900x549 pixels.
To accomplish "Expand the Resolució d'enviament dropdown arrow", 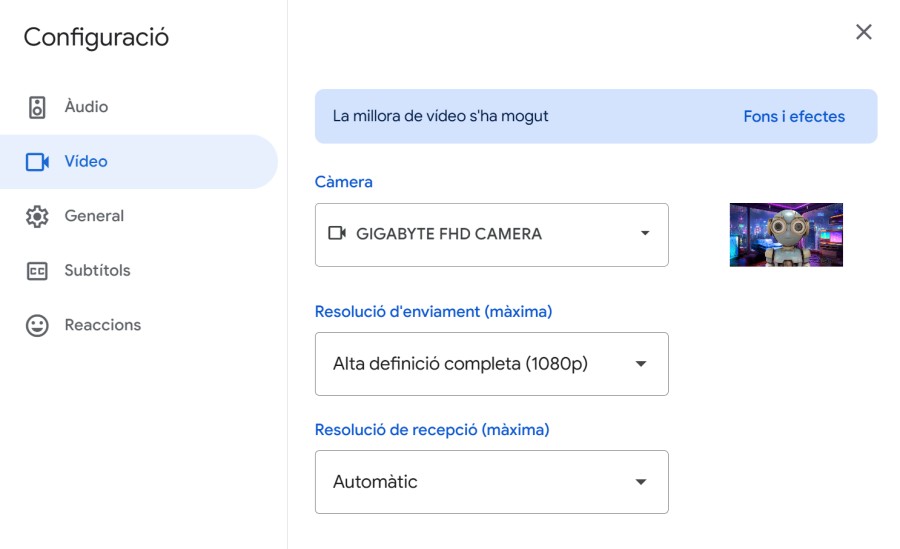I will [x=641, y=364].
